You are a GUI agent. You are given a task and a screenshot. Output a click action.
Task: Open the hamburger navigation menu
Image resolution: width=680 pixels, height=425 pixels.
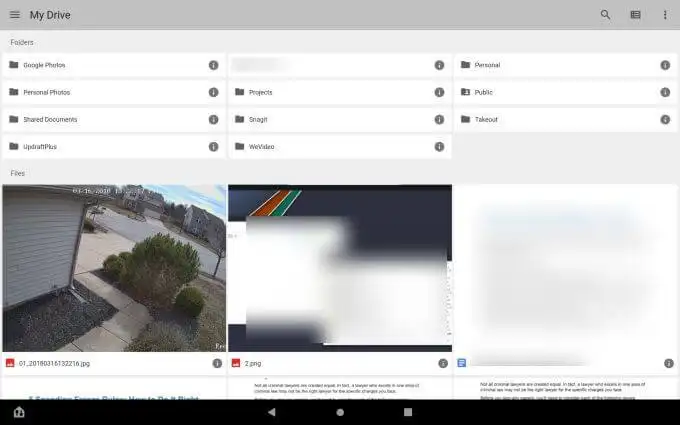coord(15,15)
